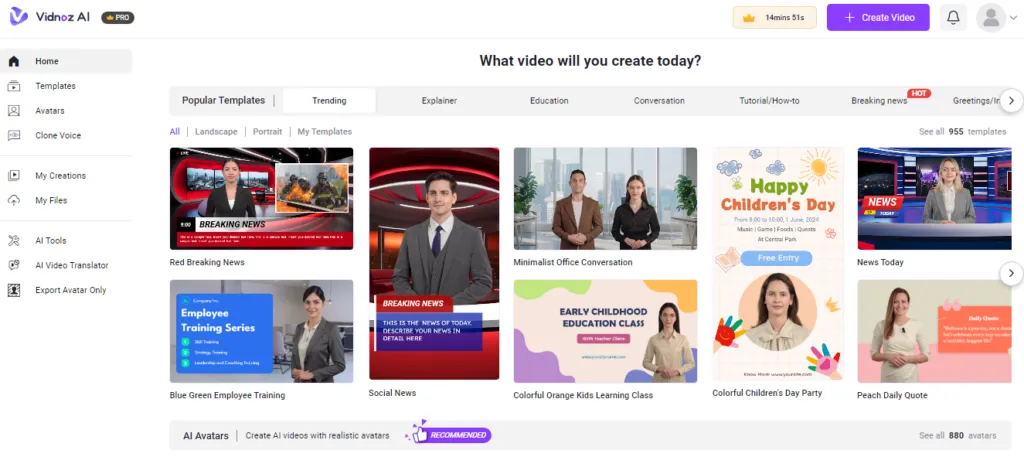The height and width of the screenshot is (457, 1024).
Task: Click the My Files upload icon
Action: coord(14,200)
